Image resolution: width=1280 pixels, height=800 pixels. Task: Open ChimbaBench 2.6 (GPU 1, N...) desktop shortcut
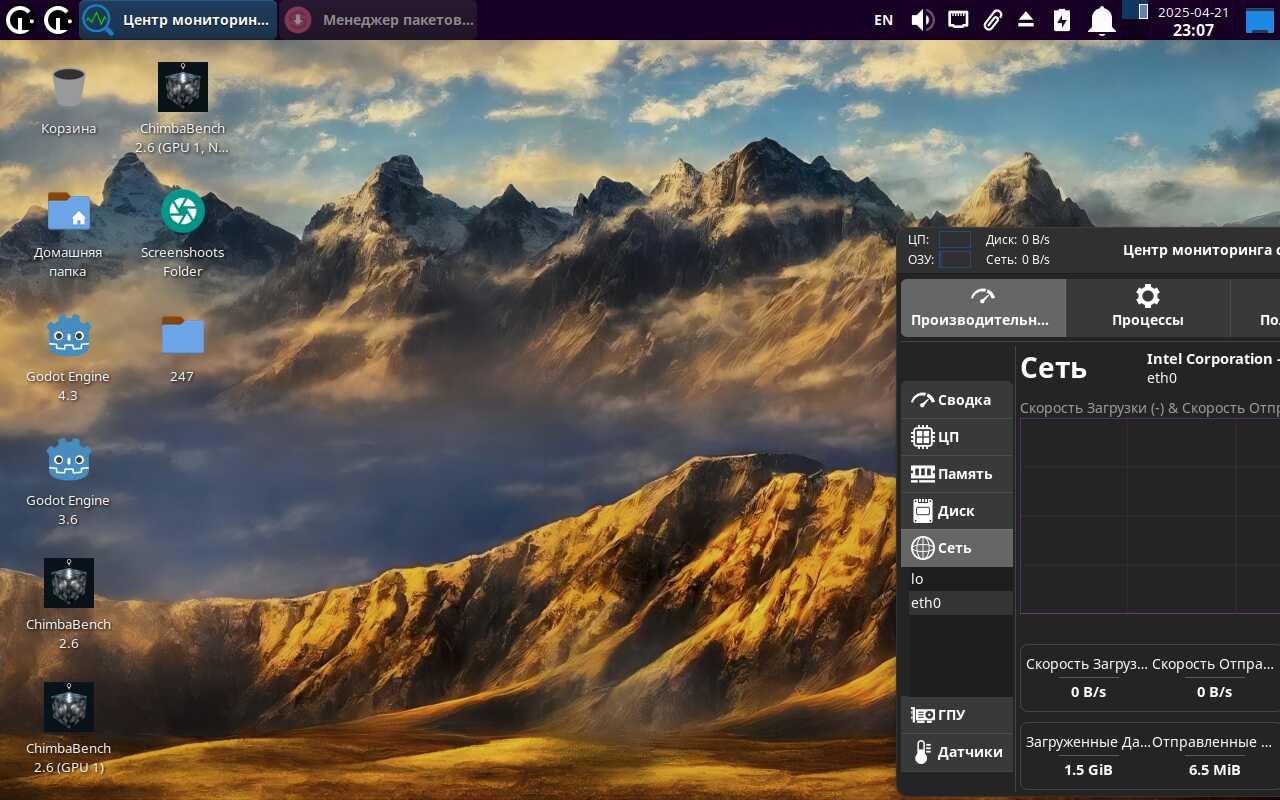point(183,87)
